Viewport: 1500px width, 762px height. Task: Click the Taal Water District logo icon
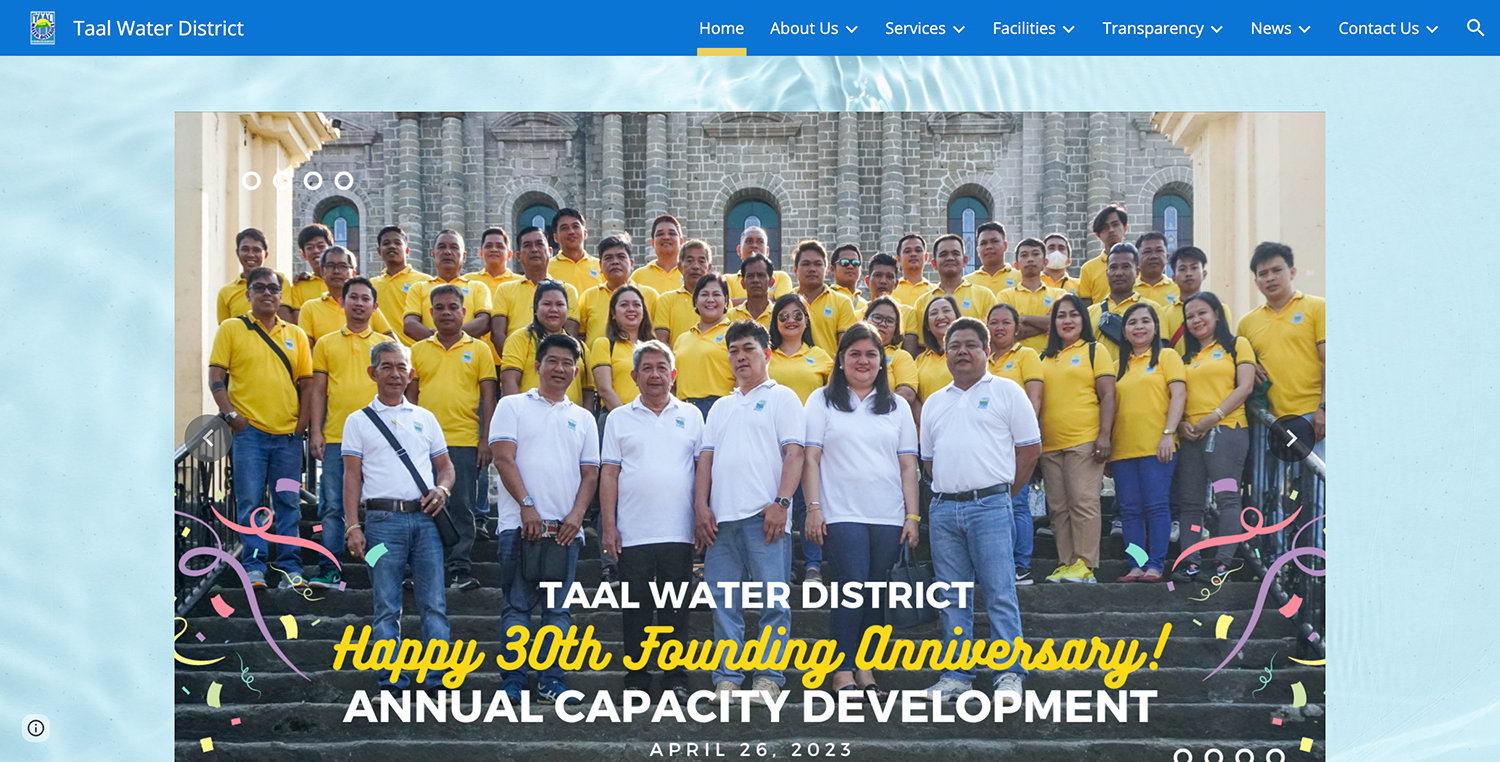[43, 28]
